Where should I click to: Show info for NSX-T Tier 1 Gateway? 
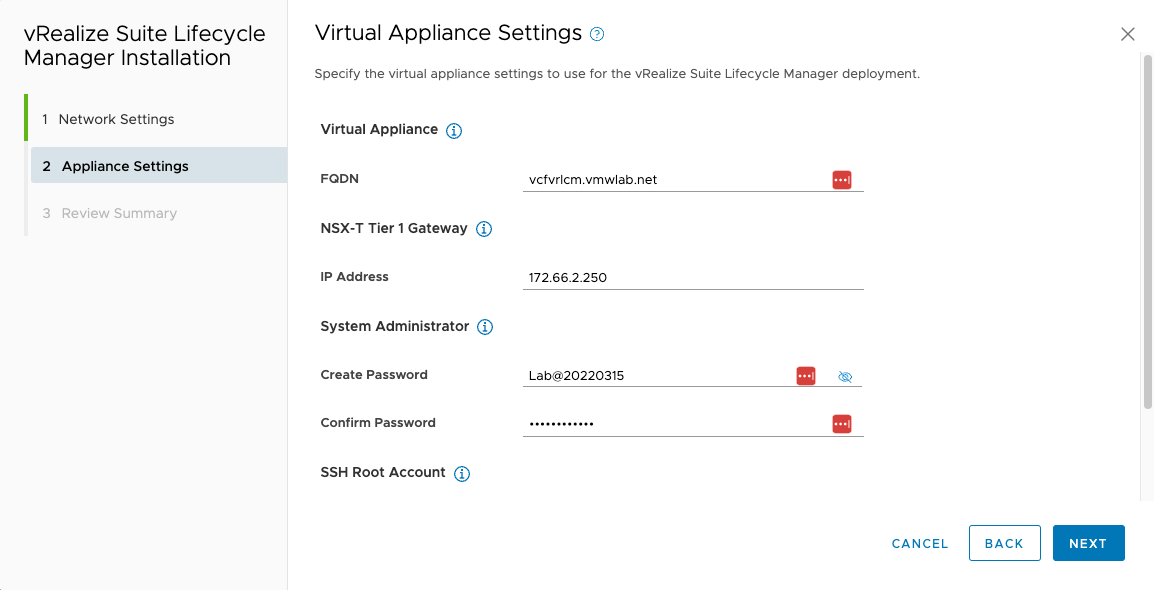tap(484, 230)
